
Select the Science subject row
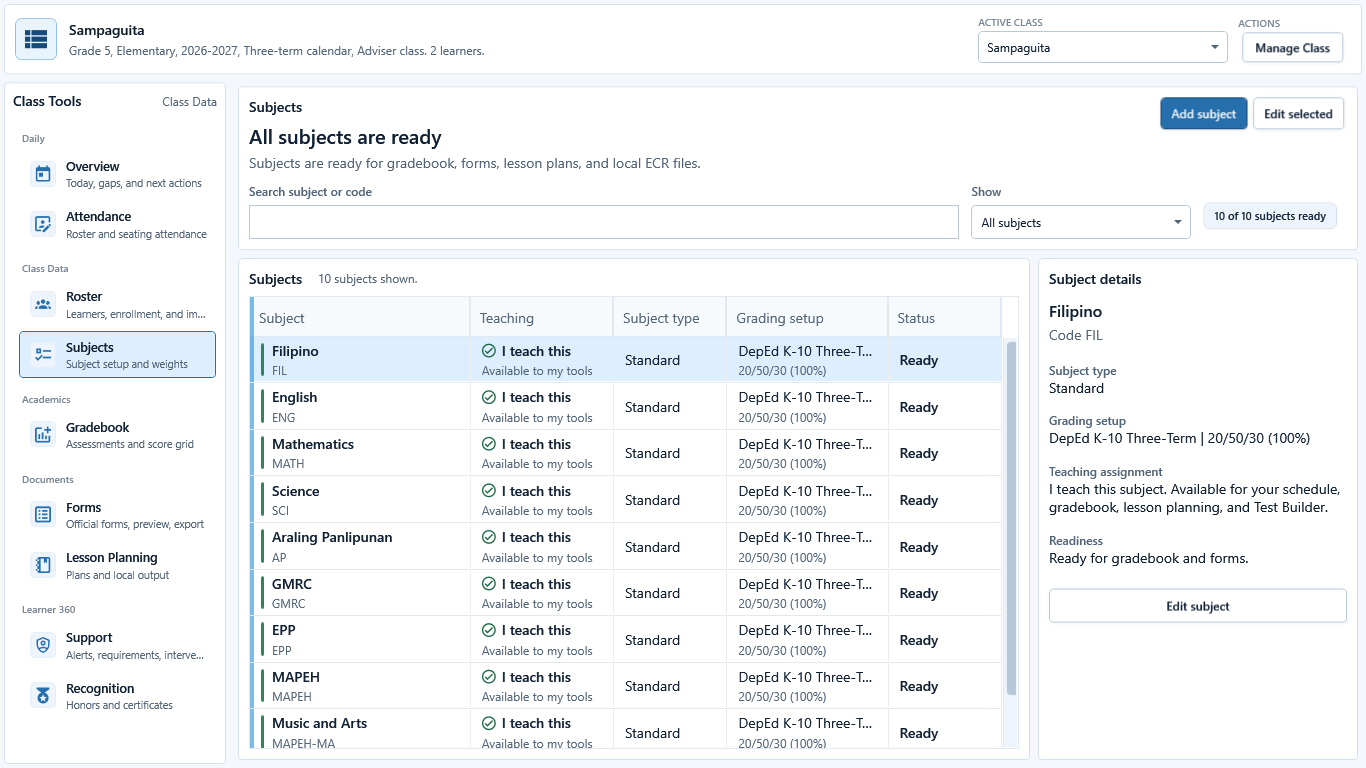pos(625,500)
